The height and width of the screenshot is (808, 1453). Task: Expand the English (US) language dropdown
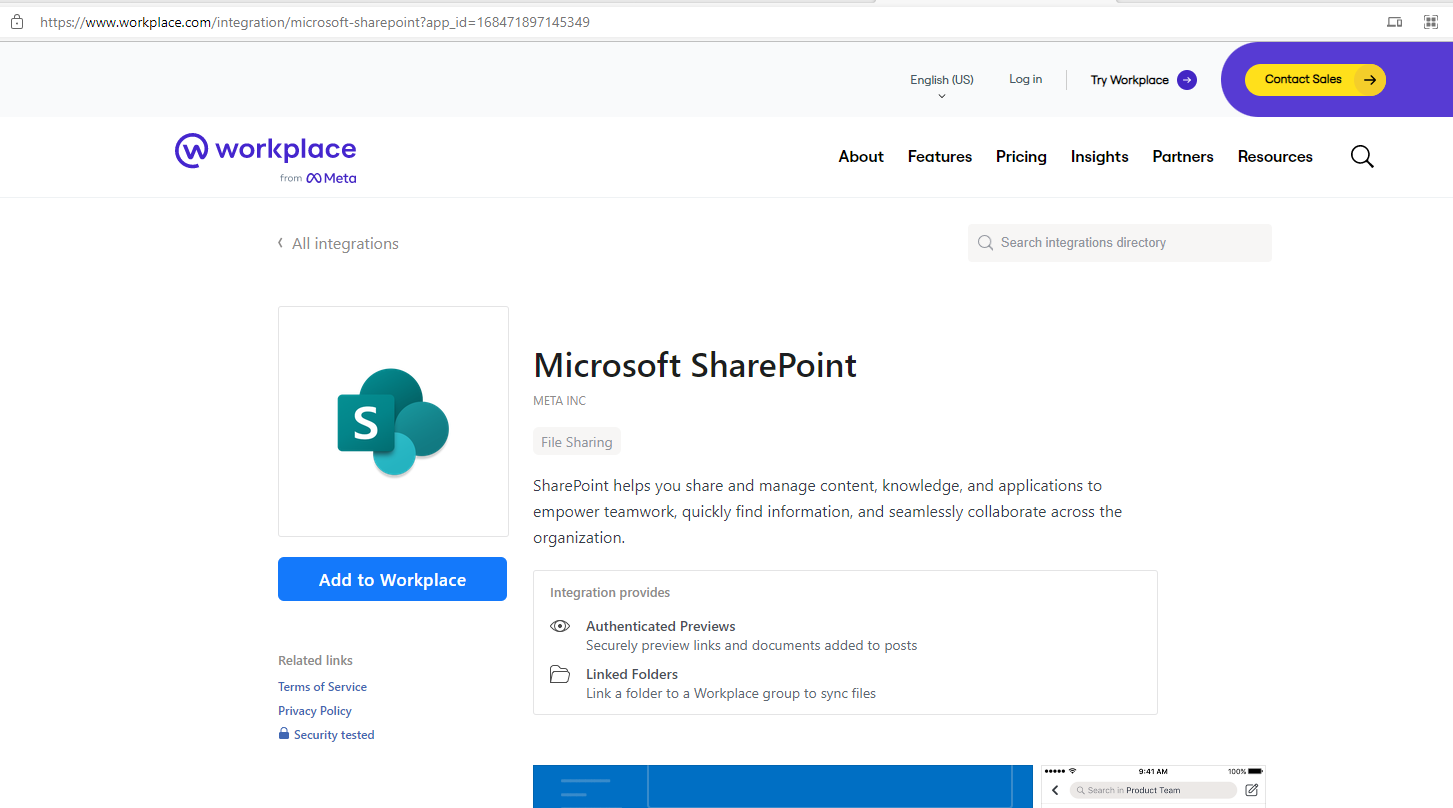(x=941, y=85)
